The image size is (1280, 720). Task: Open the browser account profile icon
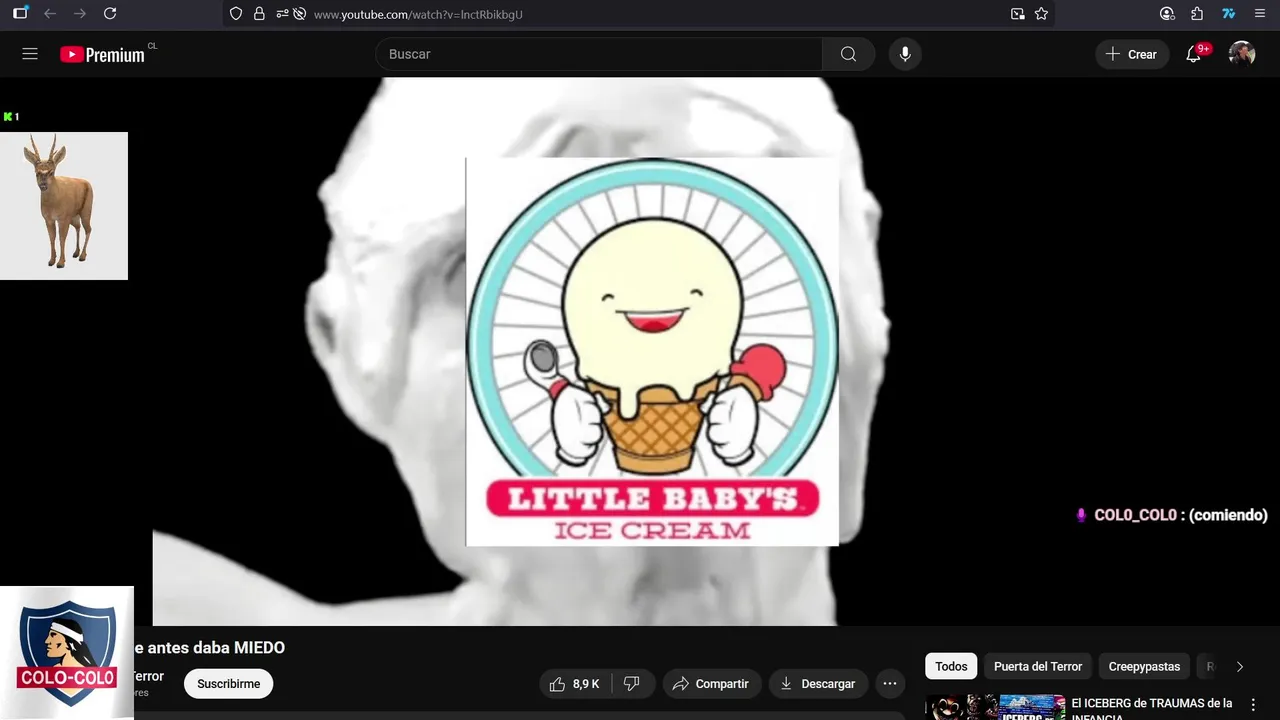tap(1167, 14)
